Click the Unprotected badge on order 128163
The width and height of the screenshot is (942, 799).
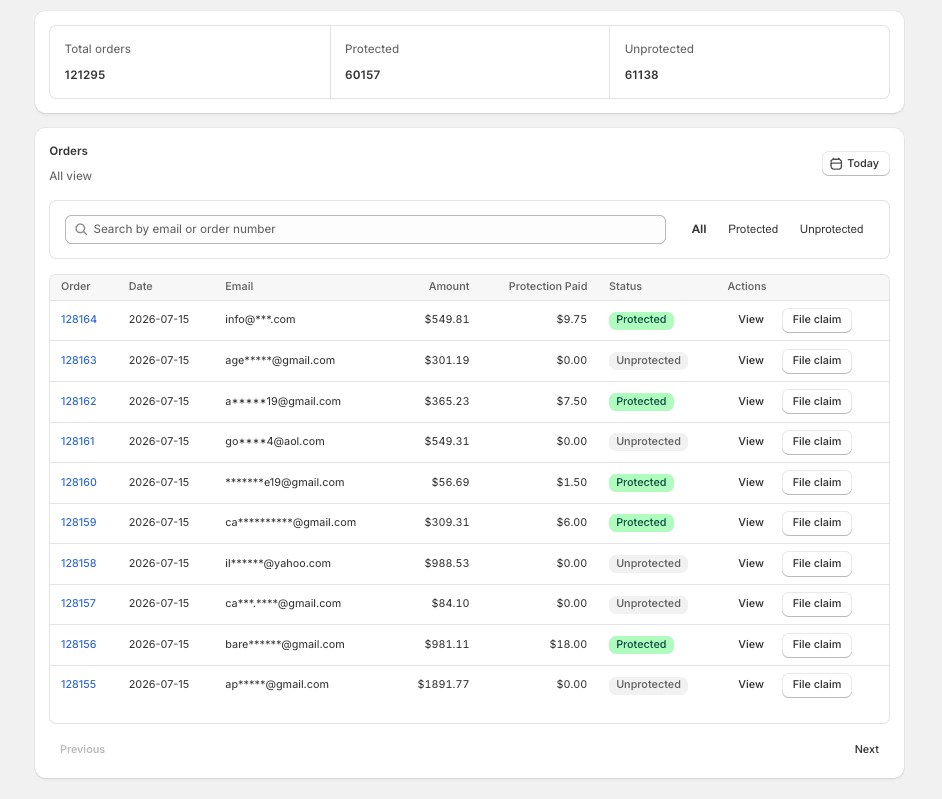(648, 360)
